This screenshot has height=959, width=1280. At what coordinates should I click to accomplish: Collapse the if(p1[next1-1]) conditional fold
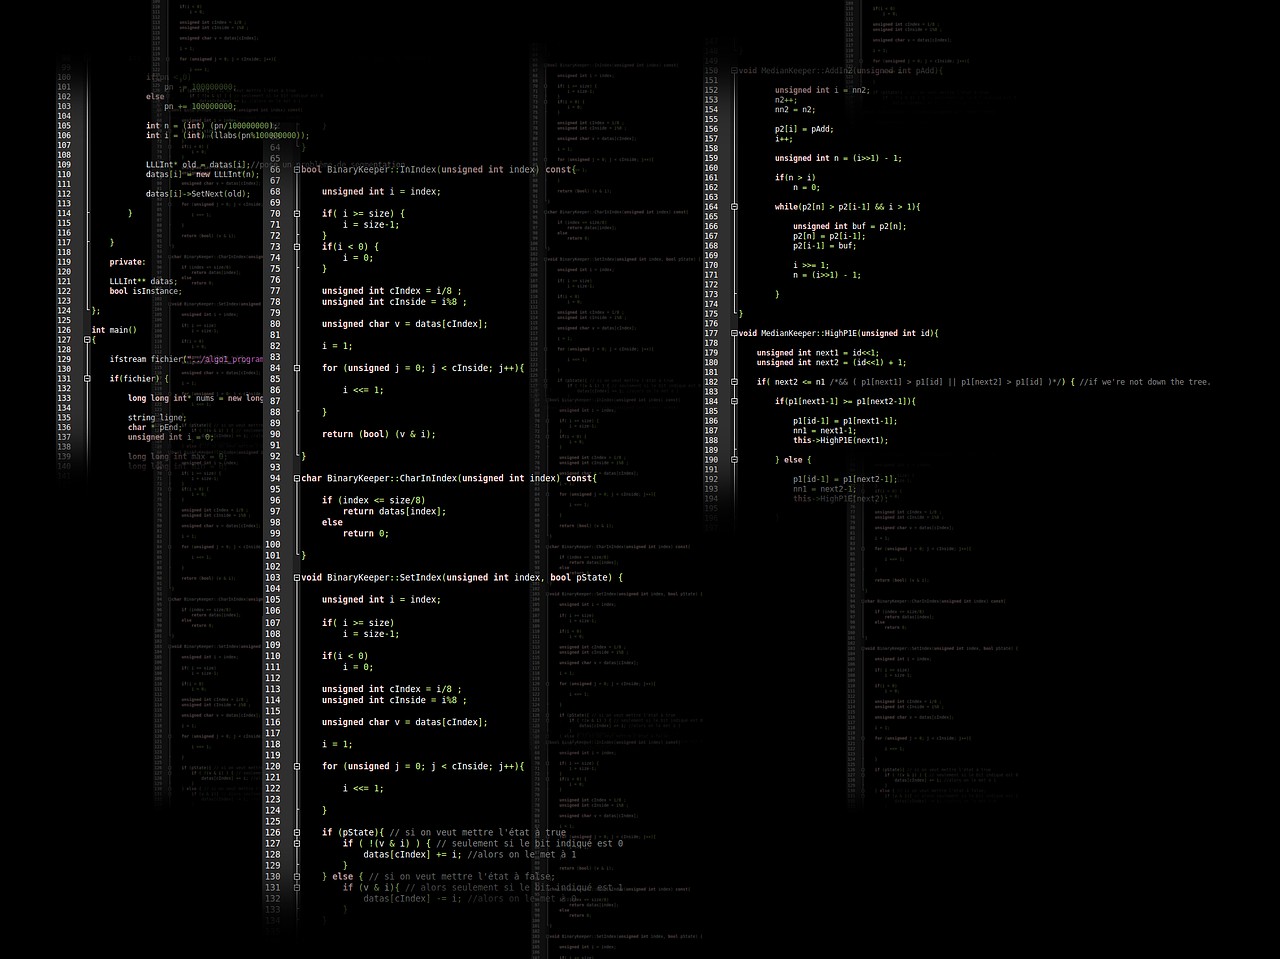(x=735, y=401)
